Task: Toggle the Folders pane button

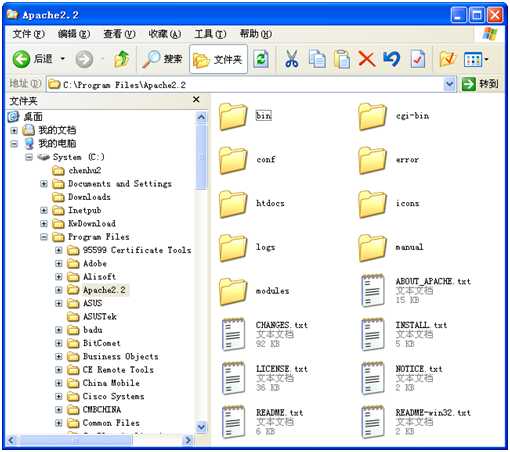Action: pos(218,59)
